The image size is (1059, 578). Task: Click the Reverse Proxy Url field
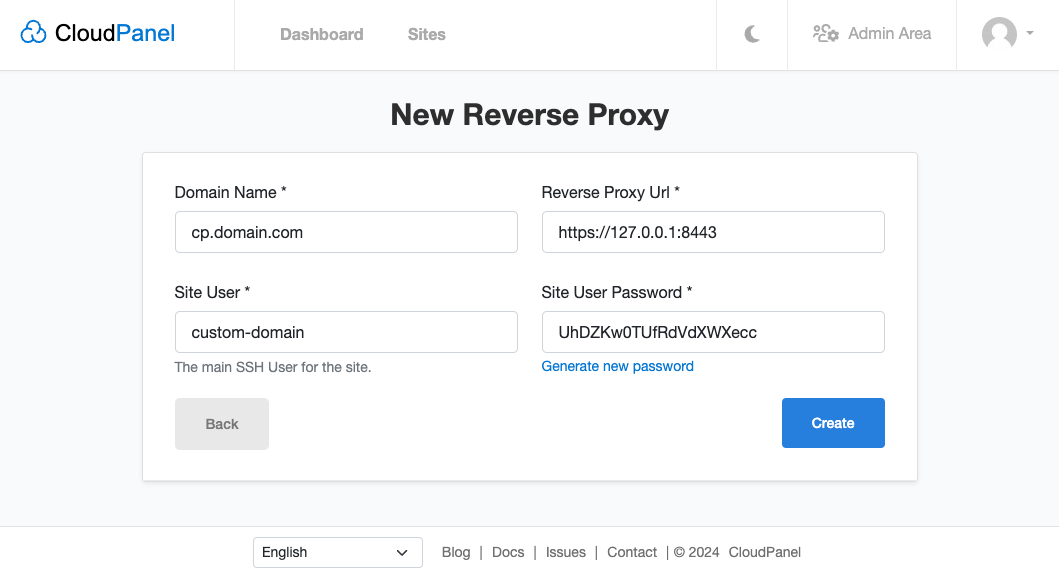tap(712, 232)
